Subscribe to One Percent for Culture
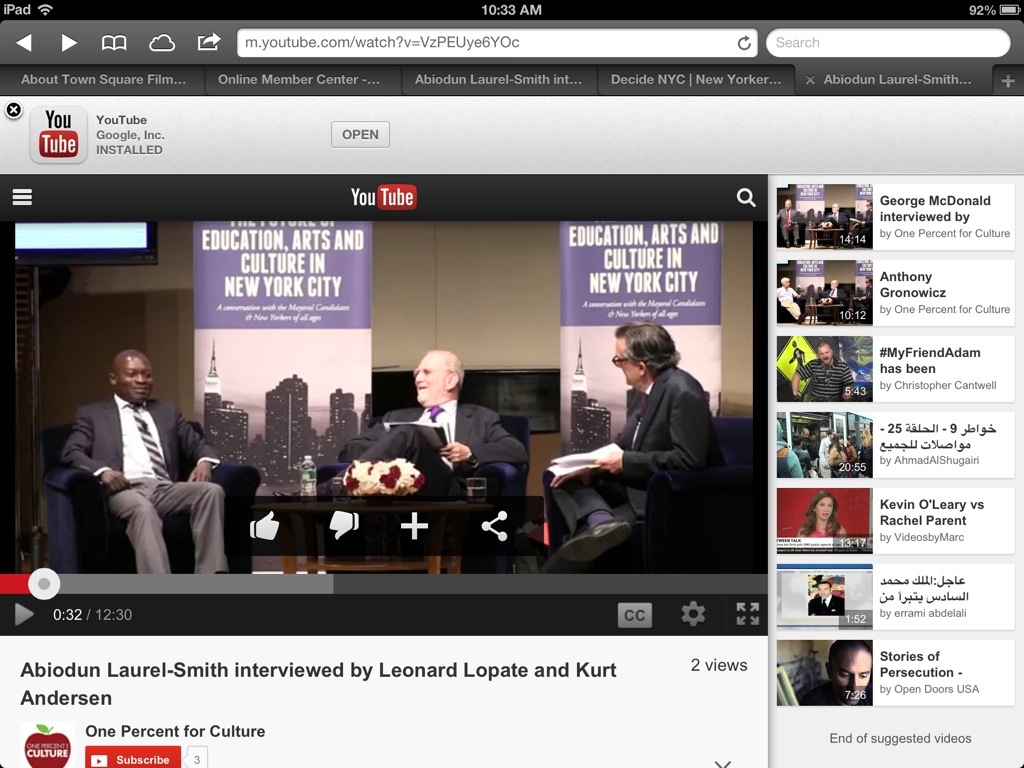Screen dimensions: 1024x768 point(133,759)
